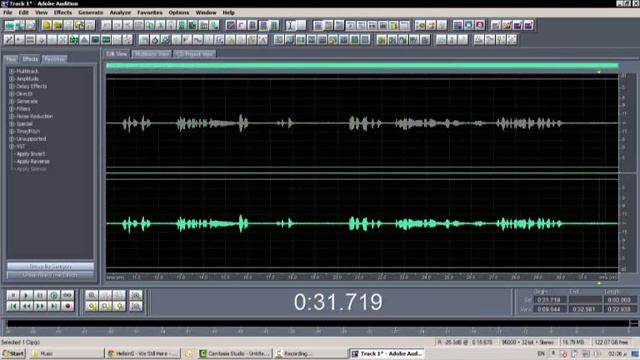This screenshot has width=640, height=360.
Task: Click the yellow Zoom to Selection icon
Action: (x=92, y=306)
